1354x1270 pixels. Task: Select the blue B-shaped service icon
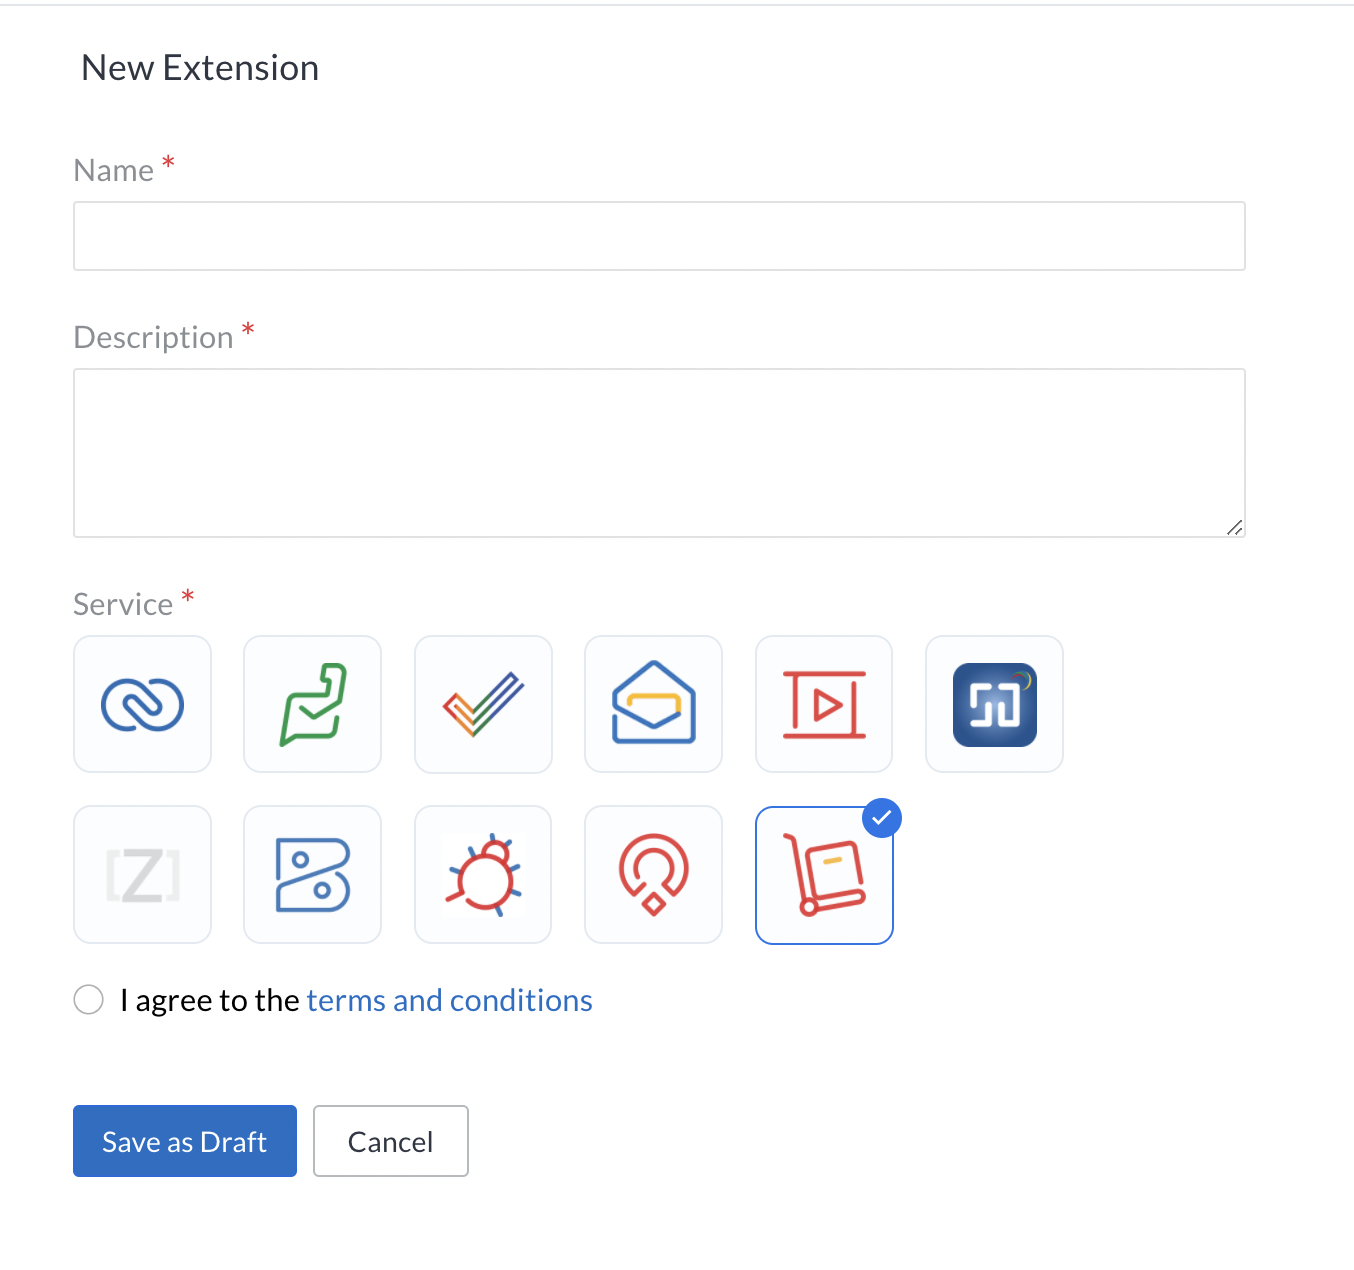coord(312,875)
